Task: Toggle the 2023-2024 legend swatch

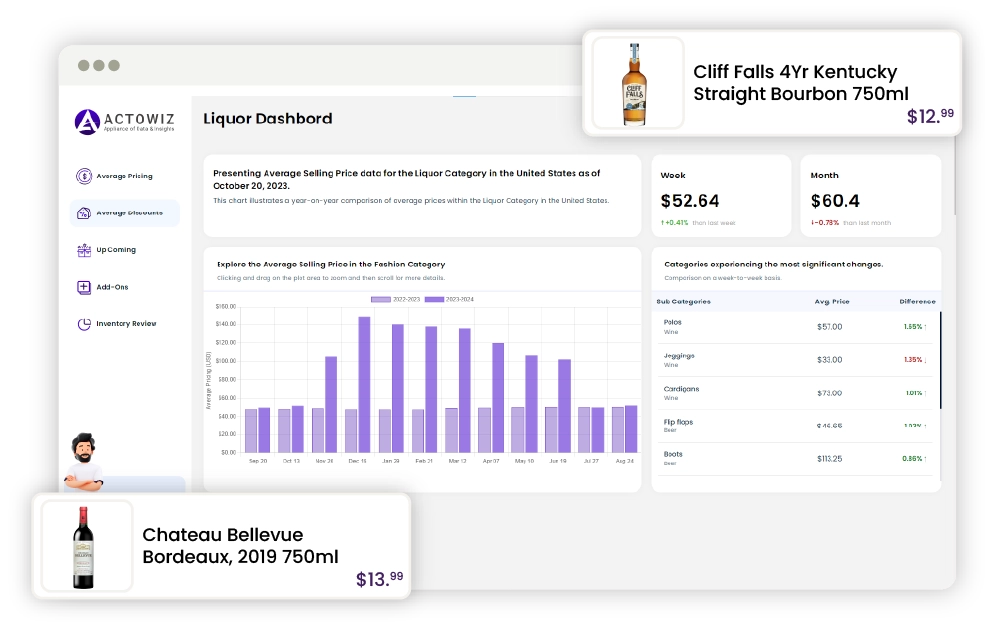Action: coord(434,299)
